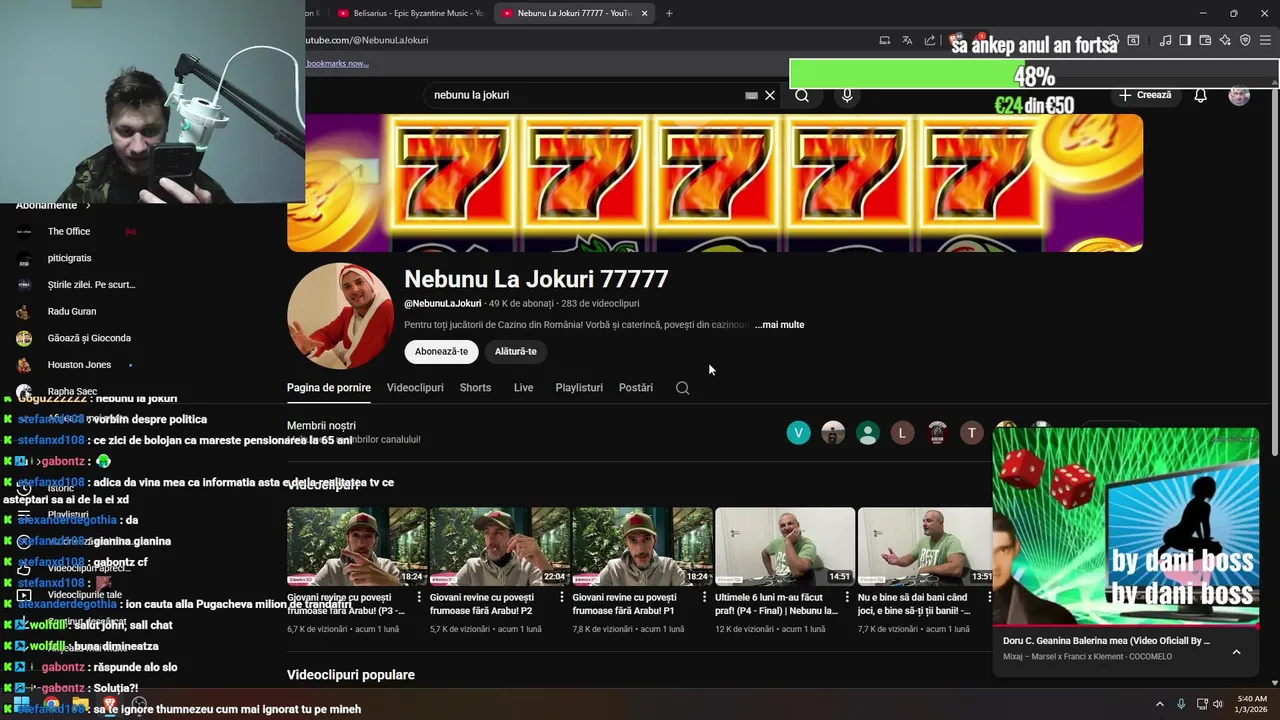
Task: Click mini player title Doru C. Geanina
Action: (x=1106, y=641)
